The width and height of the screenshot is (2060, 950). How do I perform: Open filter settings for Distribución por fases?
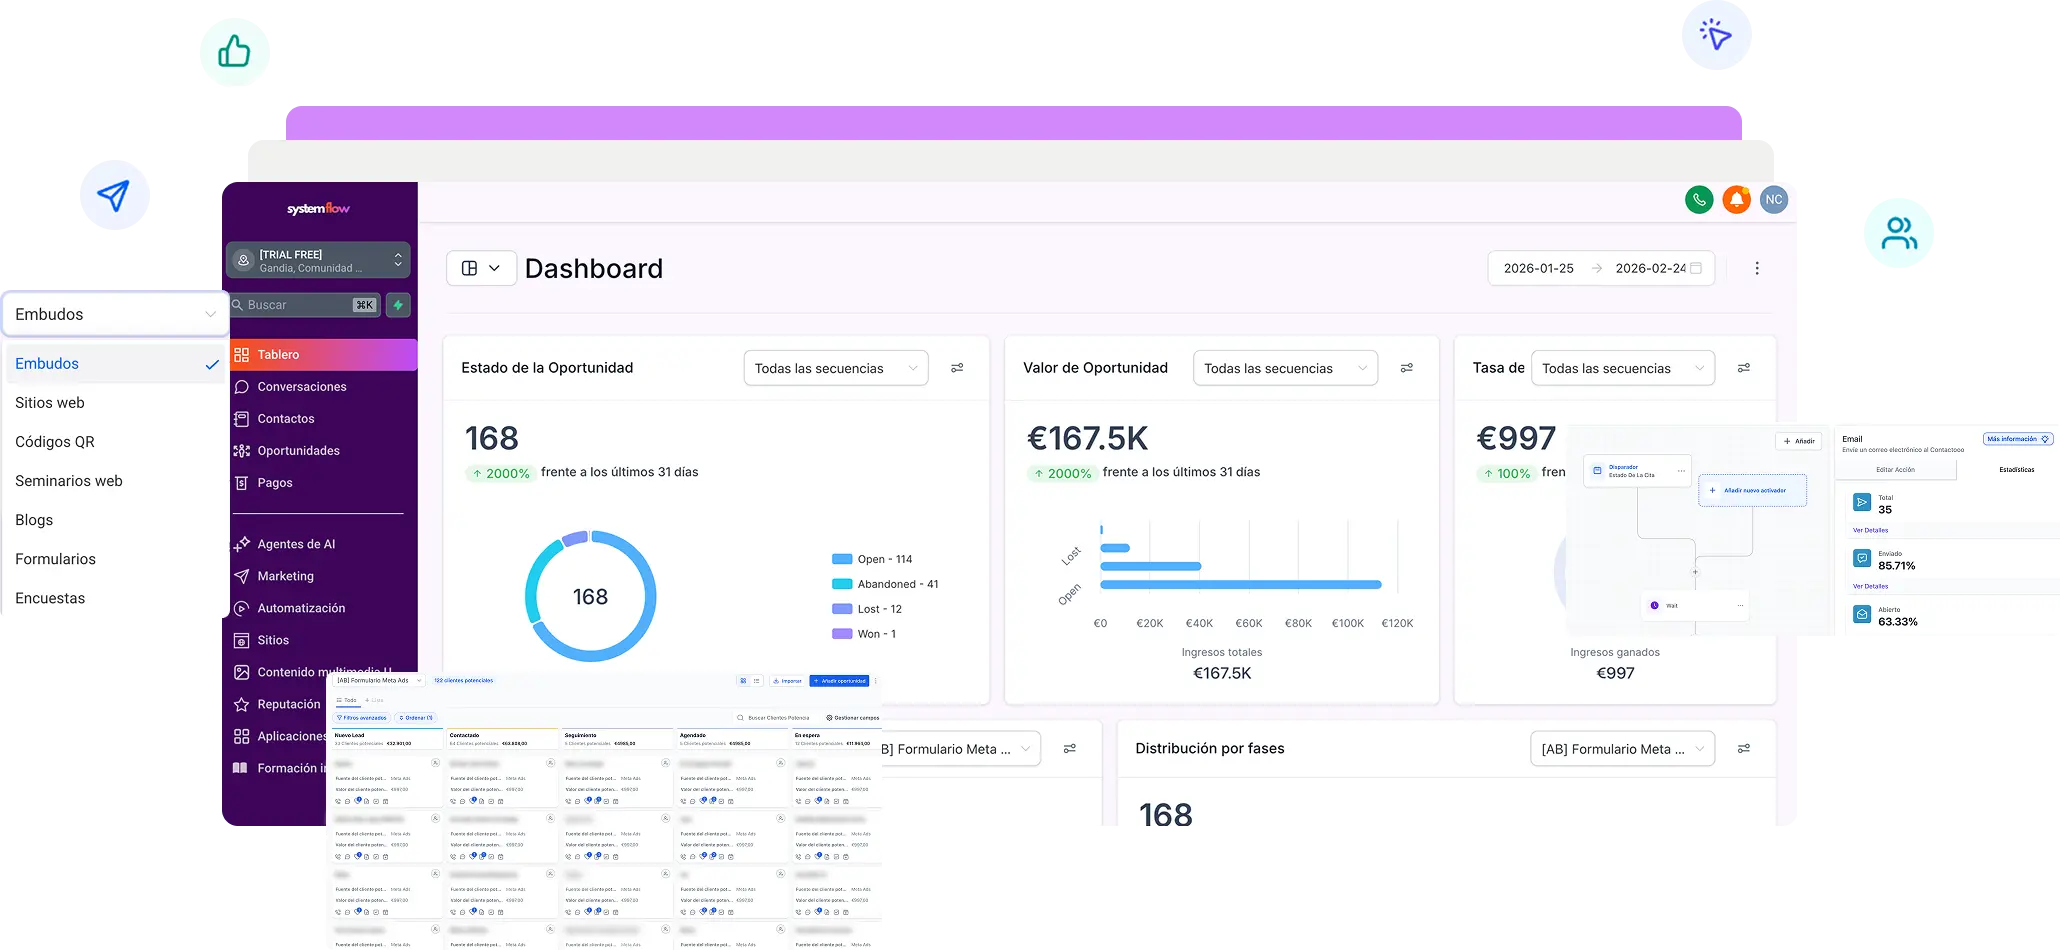(1743, 749)
